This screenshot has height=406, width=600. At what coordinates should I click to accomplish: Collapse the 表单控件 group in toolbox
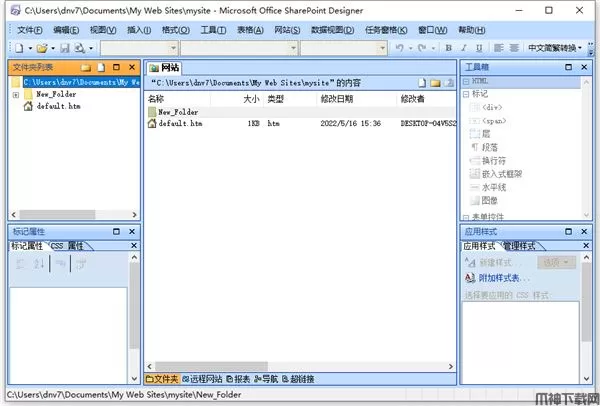tap(466, 217)
